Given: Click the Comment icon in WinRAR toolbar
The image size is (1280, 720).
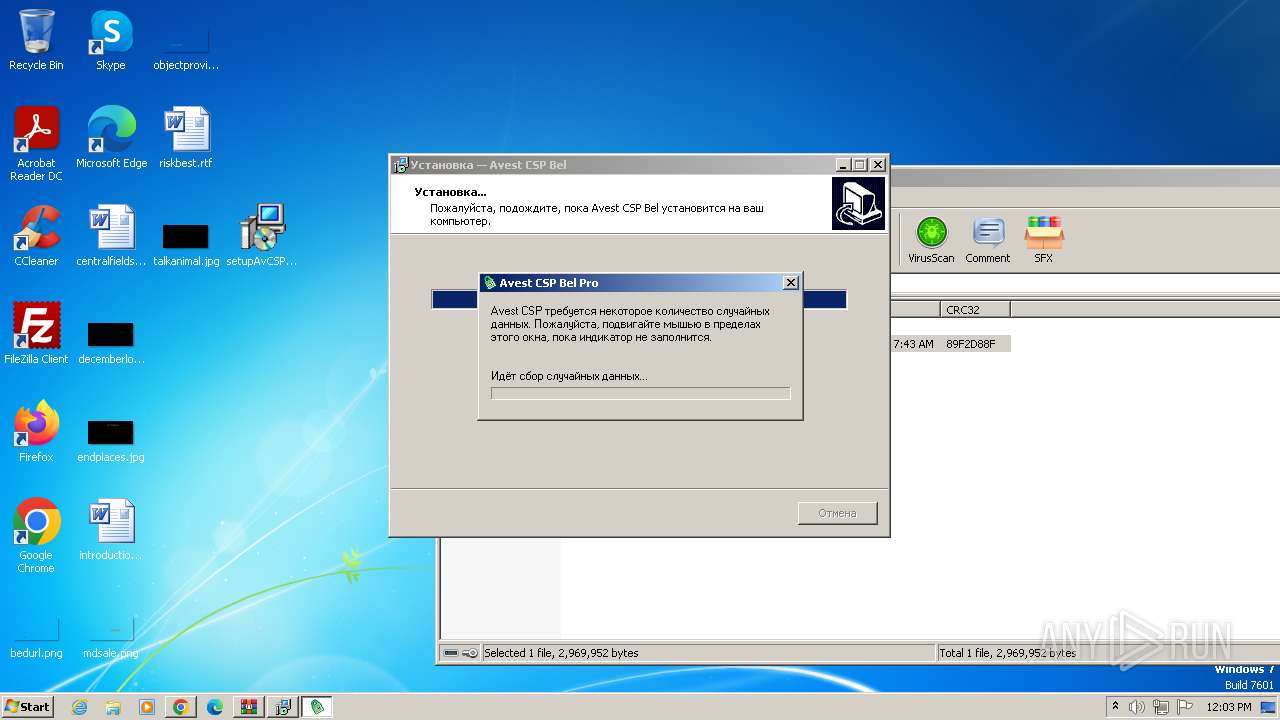Looking at the screenshot, I should pos(987,240).
